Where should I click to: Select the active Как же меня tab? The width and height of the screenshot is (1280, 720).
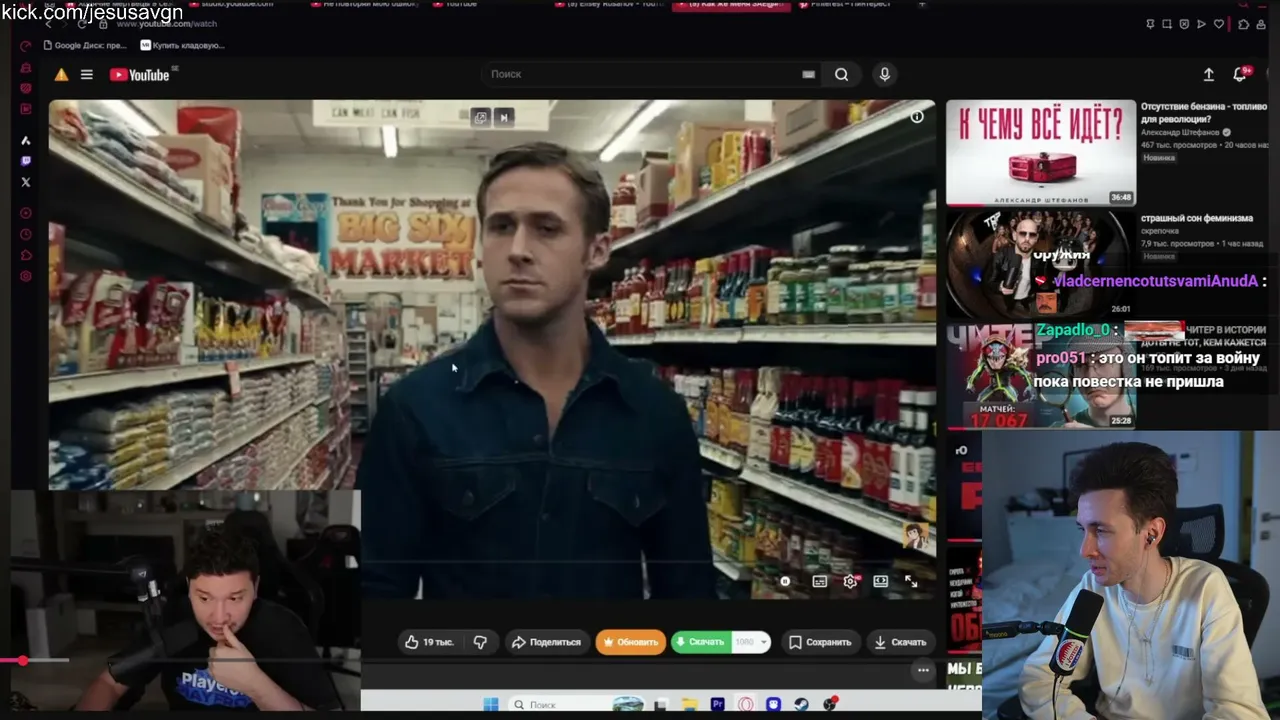click(x=732, y=5)
